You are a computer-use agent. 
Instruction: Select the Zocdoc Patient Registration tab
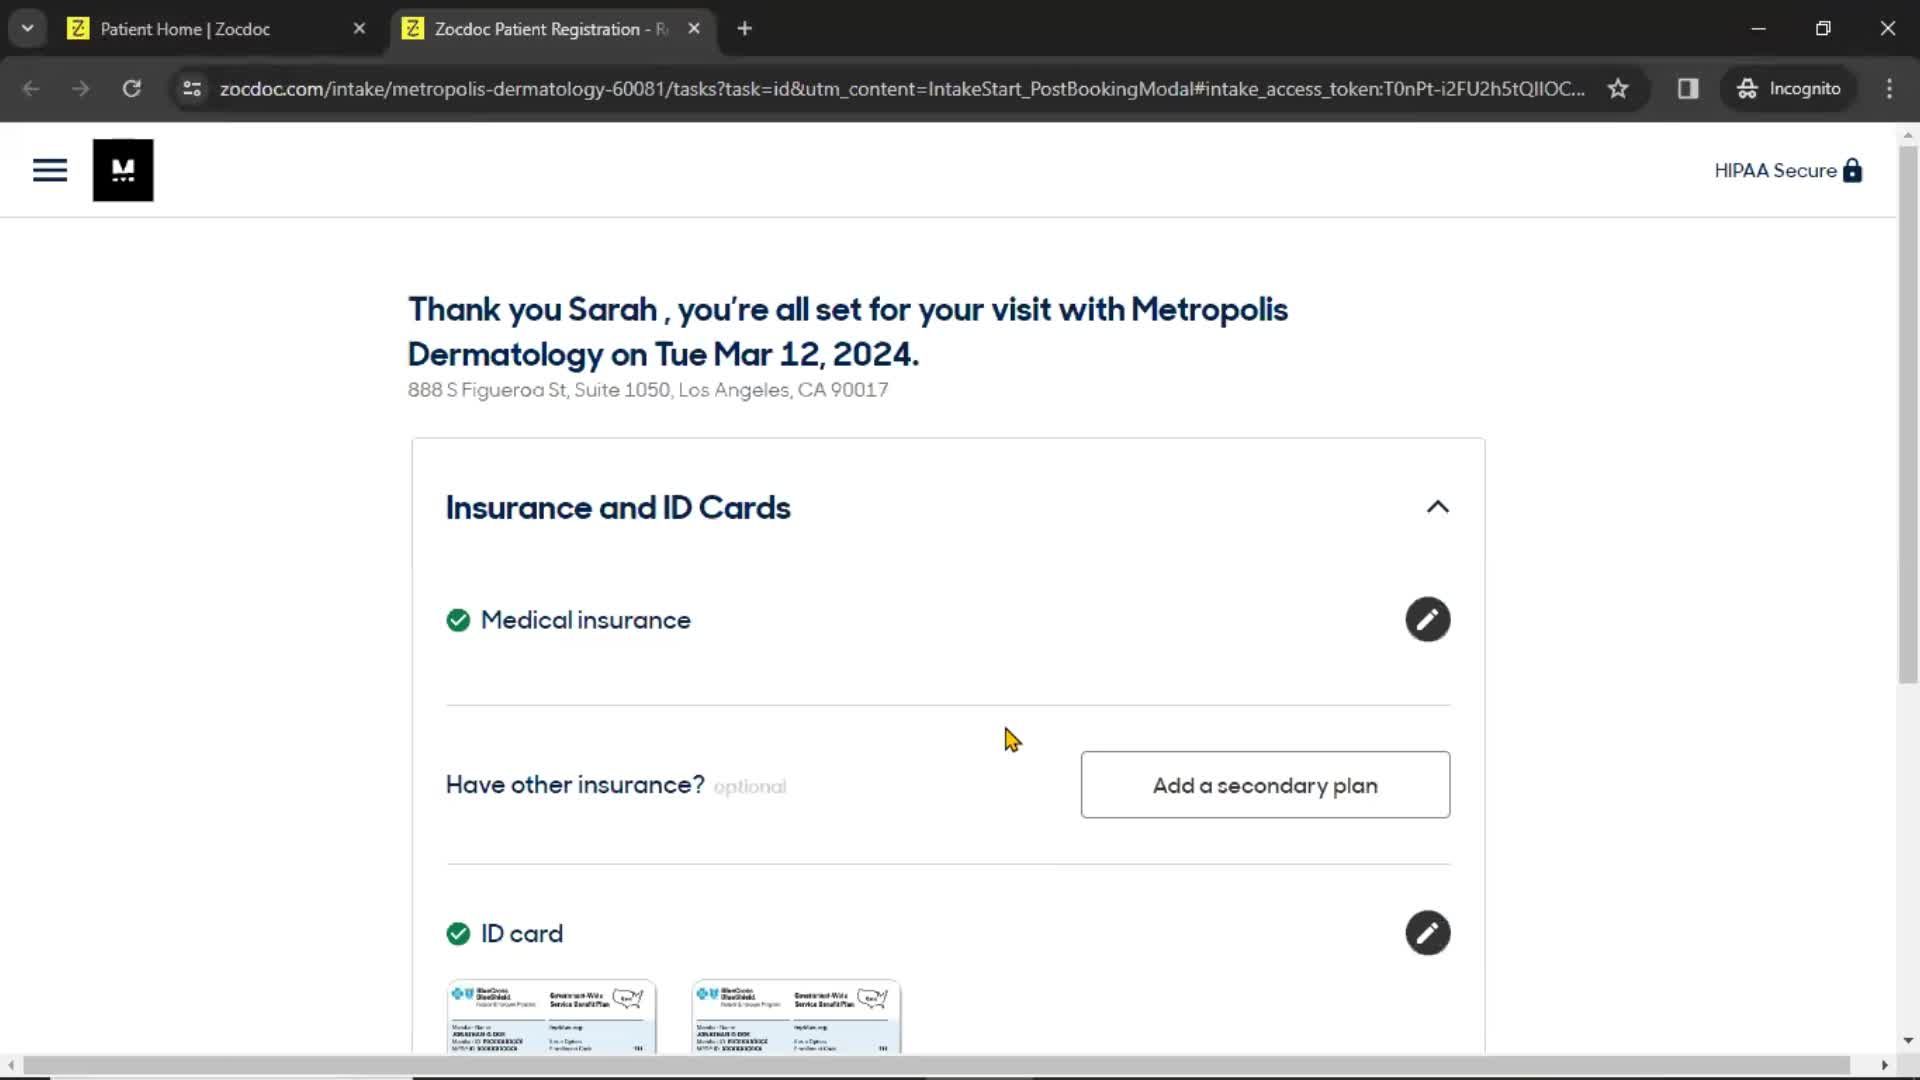[547, 29]
